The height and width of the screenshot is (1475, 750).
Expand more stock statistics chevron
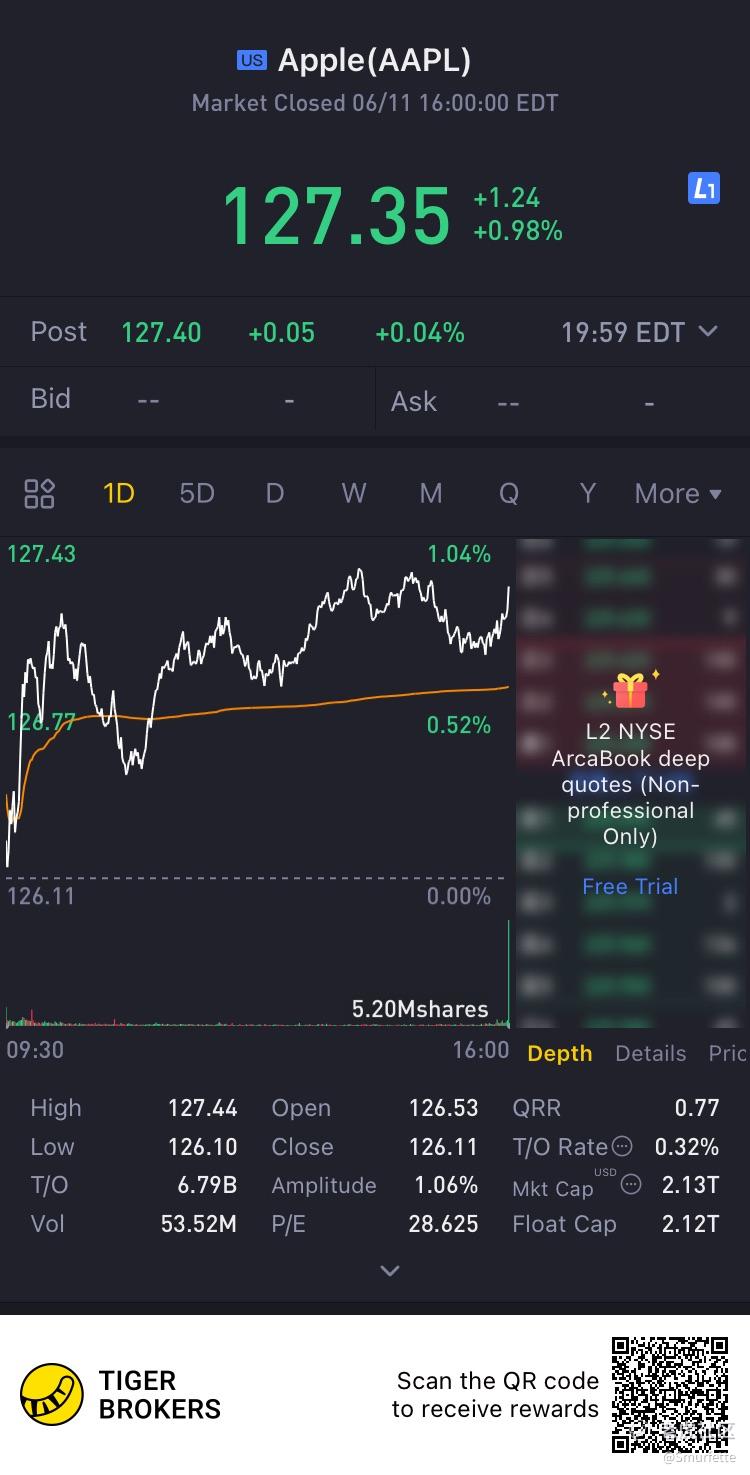pos(390,1270)
